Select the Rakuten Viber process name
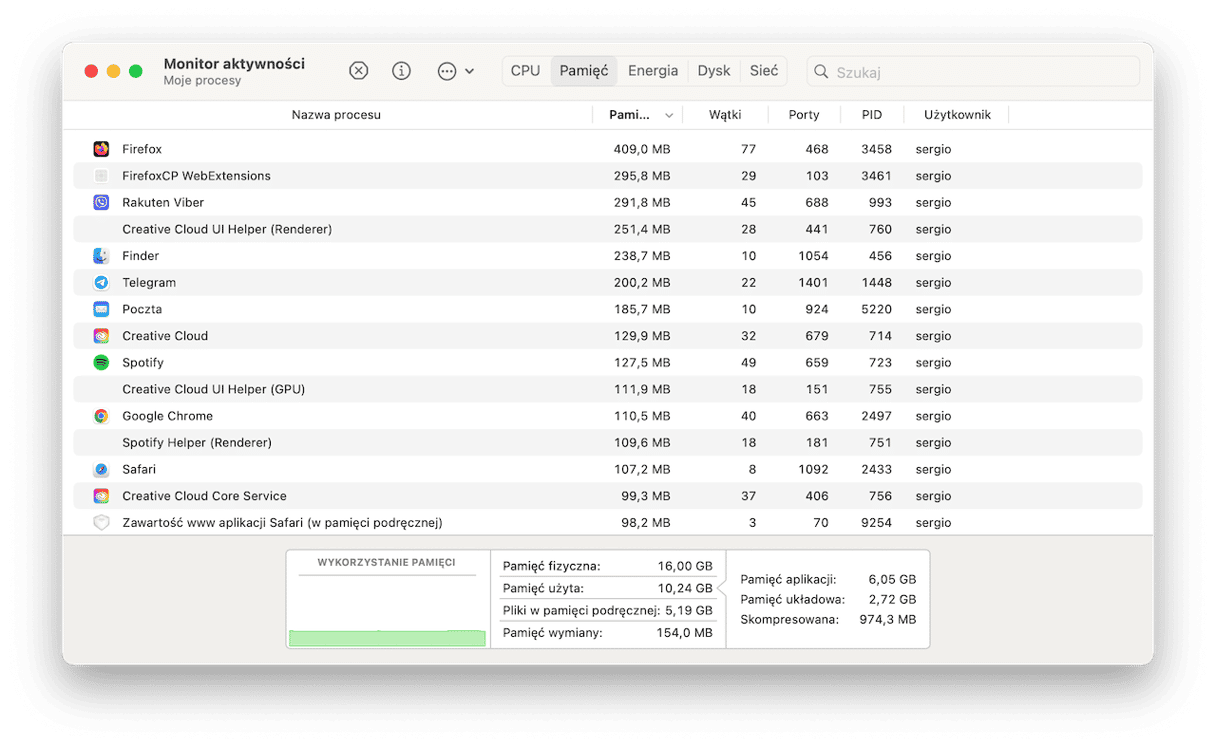 tap(163, 202)
